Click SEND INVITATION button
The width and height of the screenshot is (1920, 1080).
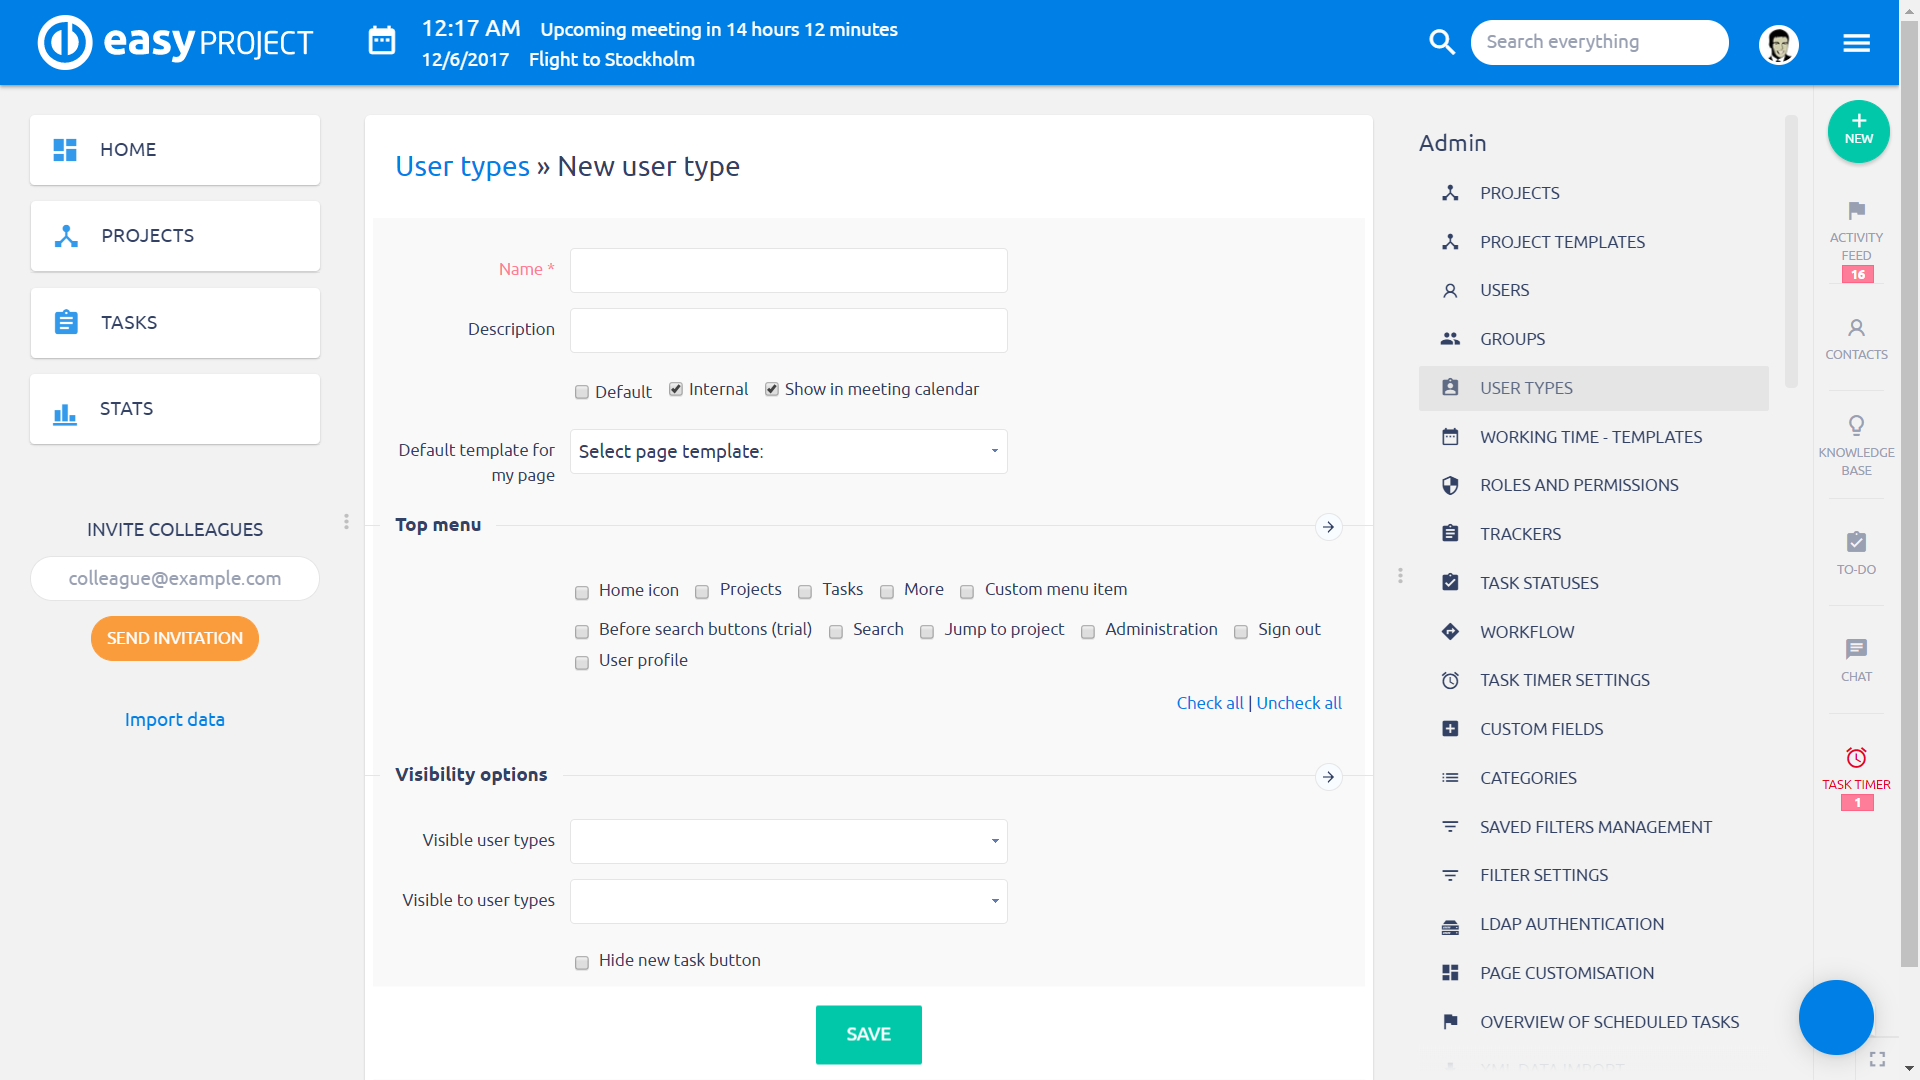(x=175, y=638)
